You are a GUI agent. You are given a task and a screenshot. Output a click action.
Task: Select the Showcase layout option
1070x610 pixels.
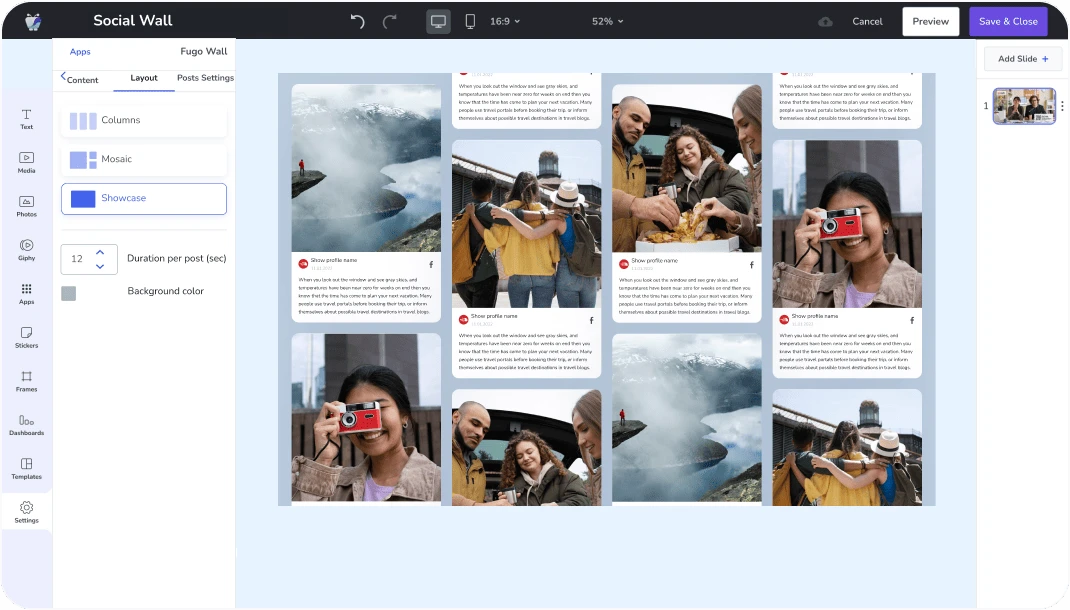[143, 199]
